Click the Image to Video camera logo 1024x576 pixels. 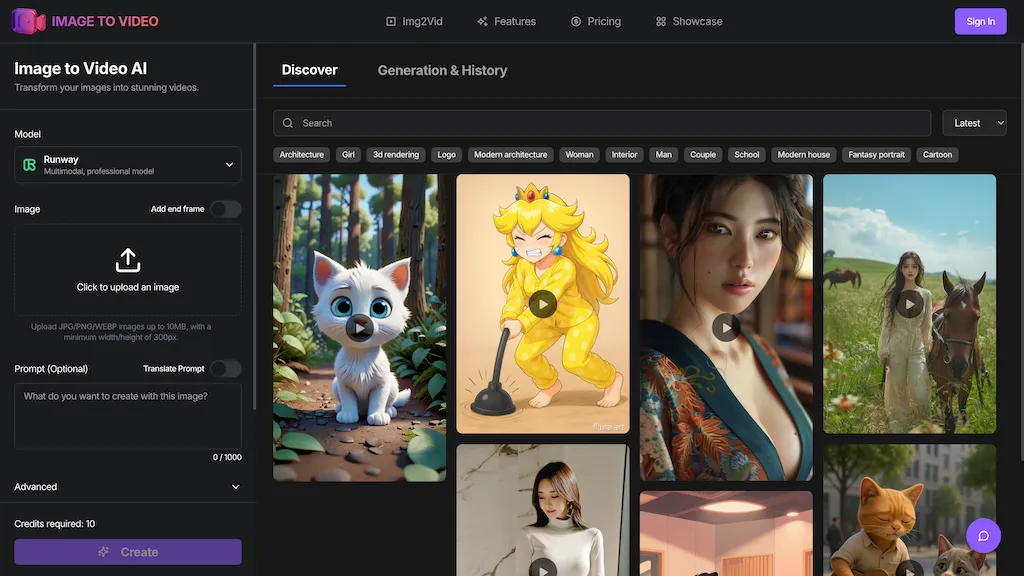pos(28,22)
